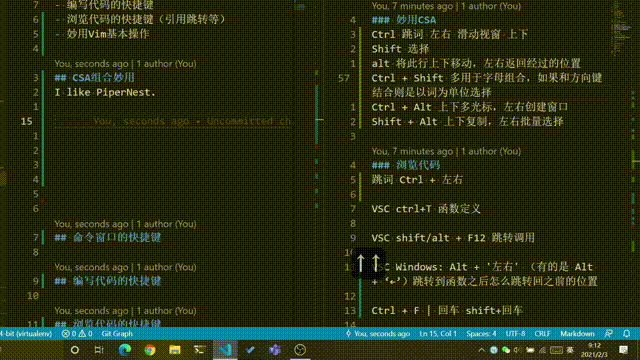The height and width of the screenshot is (360, 640).
Task: Open WeChat tray icon
Action: click(x=506, y=350)
